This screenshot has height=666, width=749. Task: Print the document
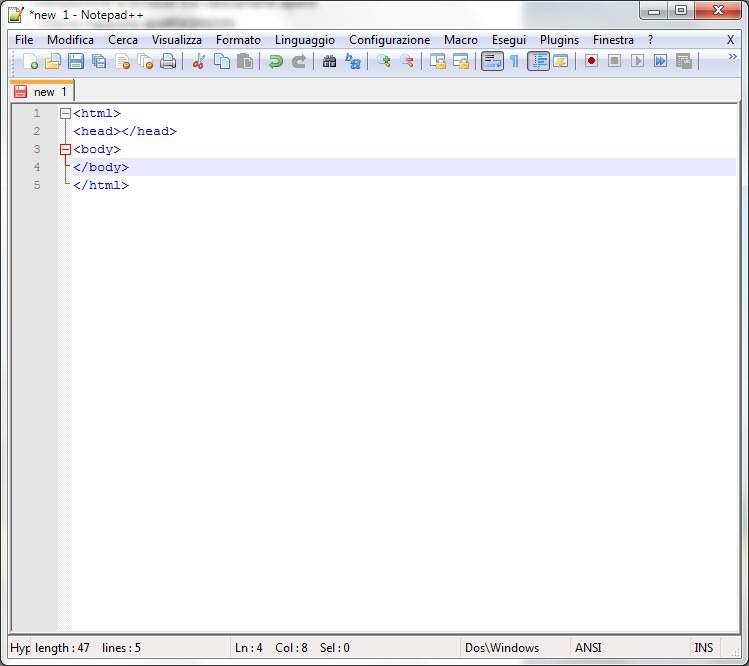168,61
